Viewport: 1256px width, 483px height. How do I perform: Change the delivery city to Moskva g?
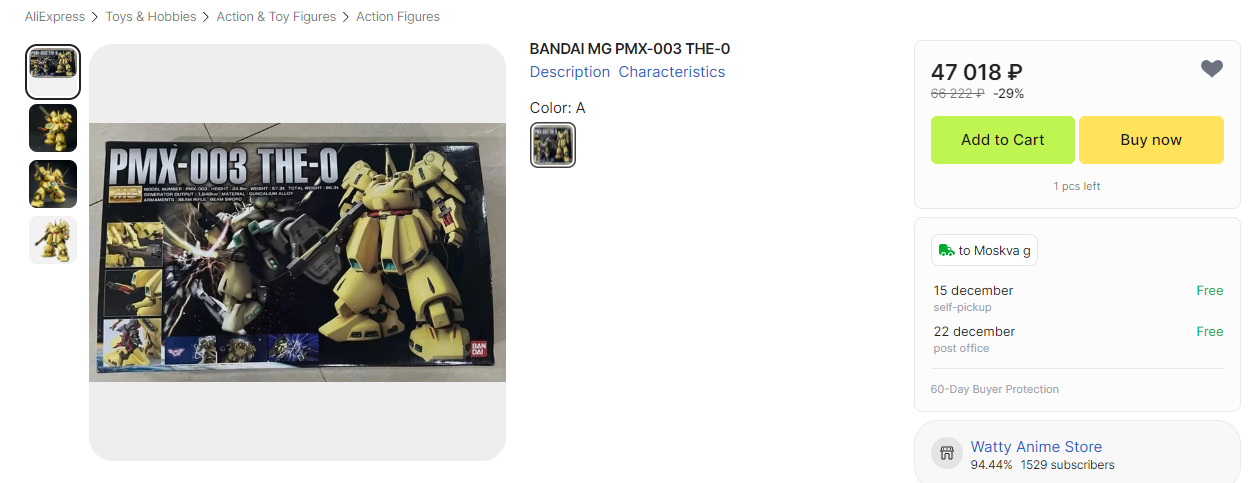click(x=984, y=250)
